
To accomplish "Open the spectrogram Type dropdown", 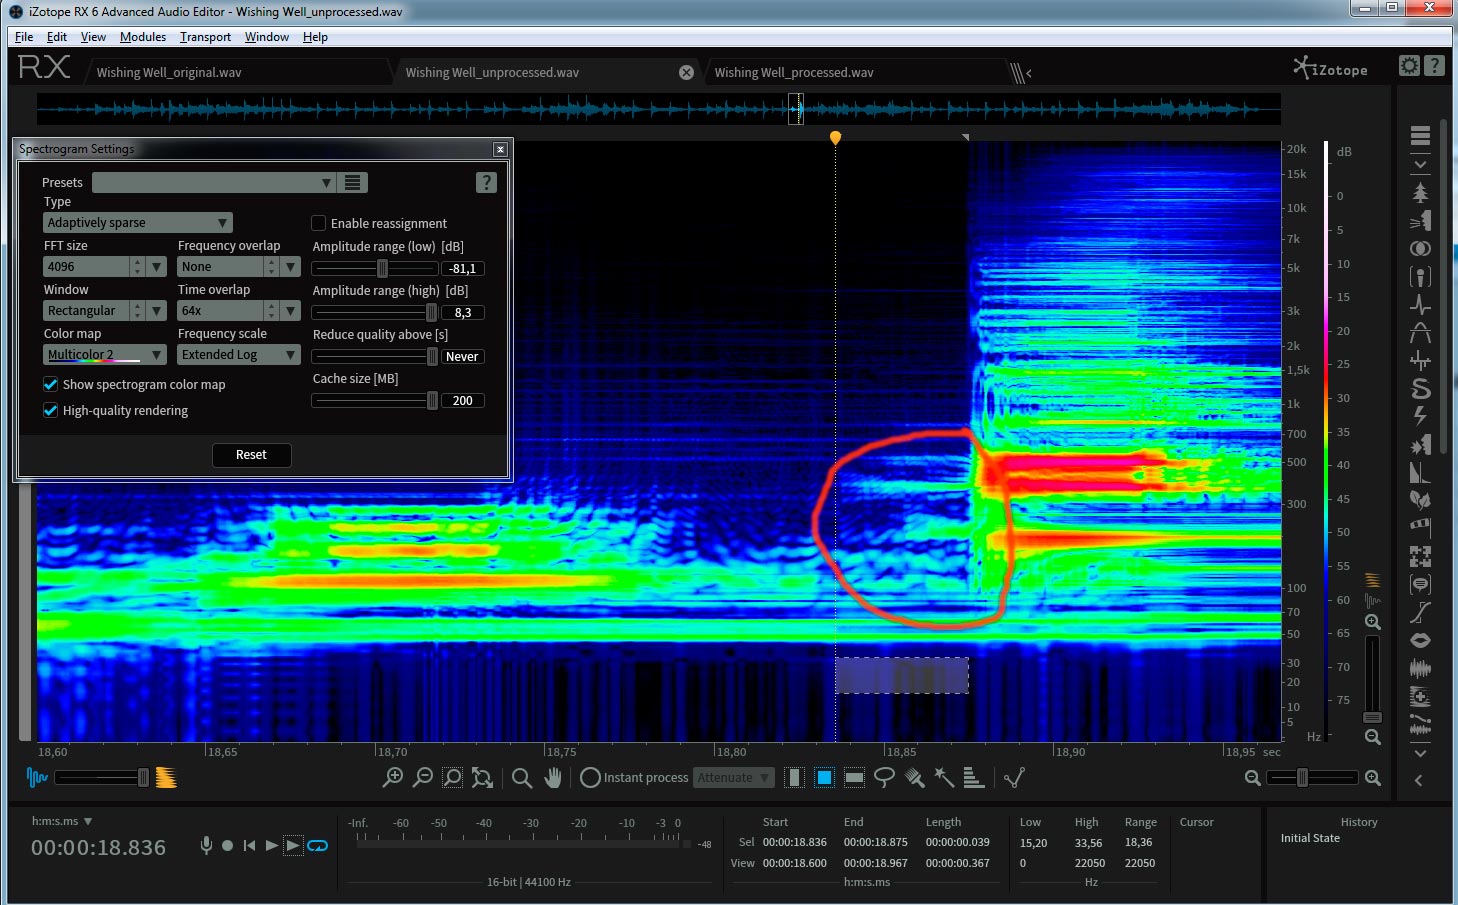I will click(x=137, y=223).
